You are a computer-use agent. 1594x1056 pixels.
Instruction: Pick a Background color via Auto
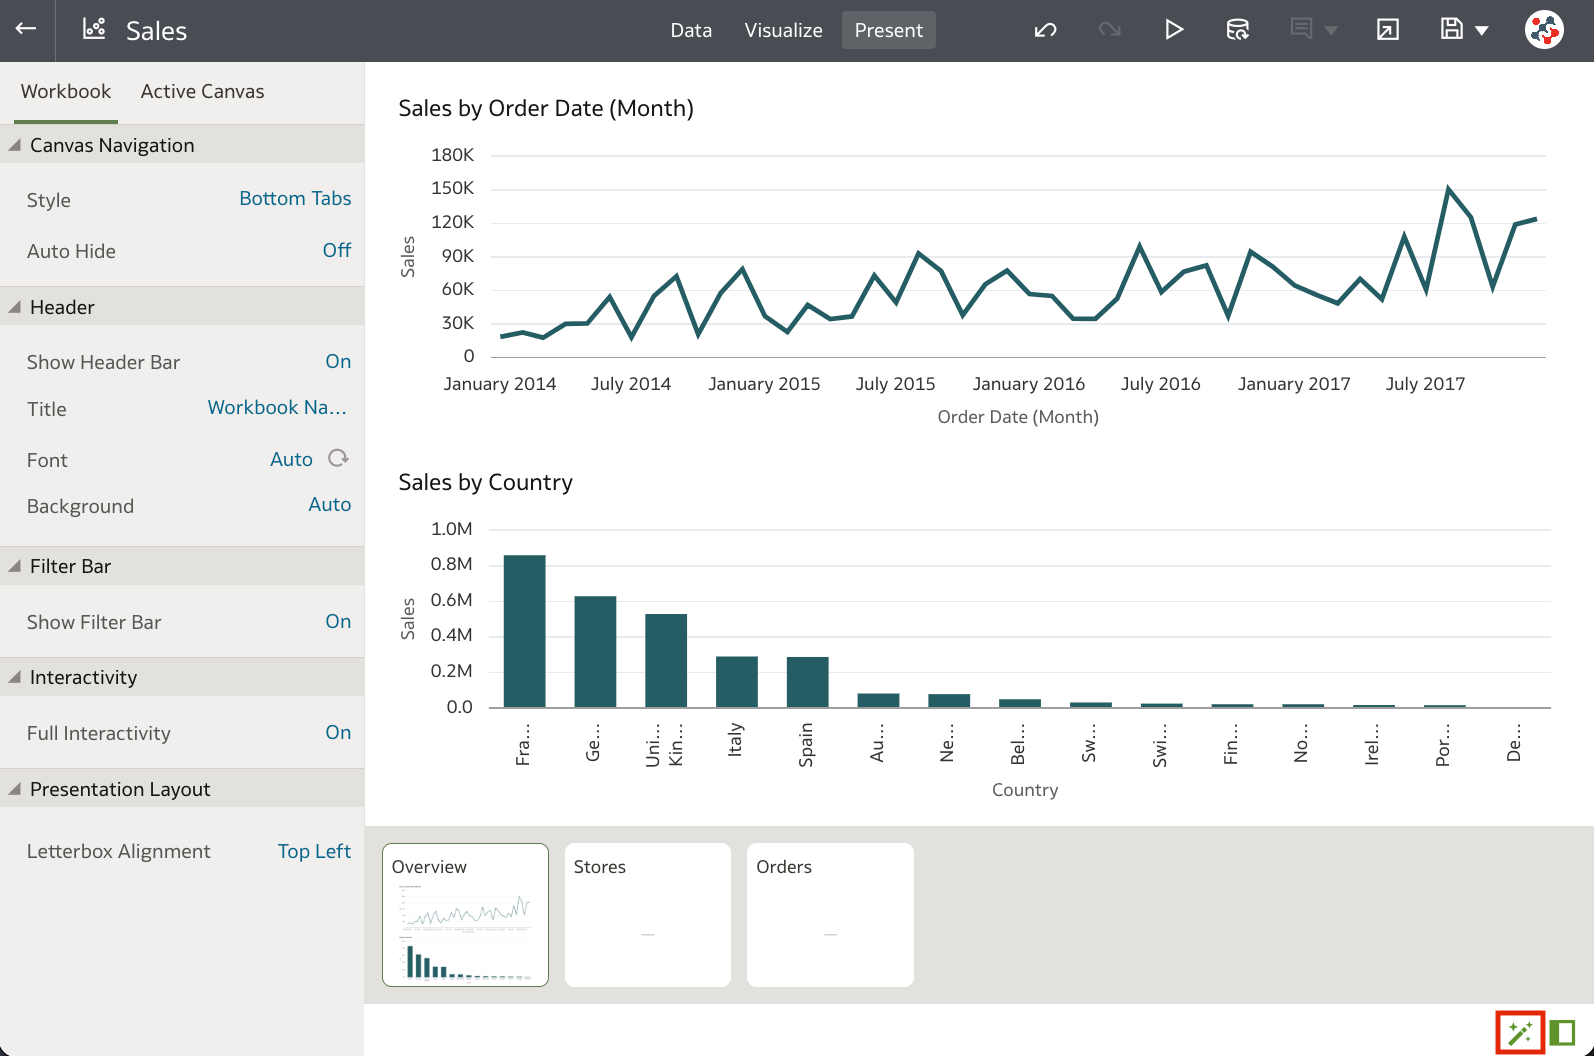click(329, 504)
